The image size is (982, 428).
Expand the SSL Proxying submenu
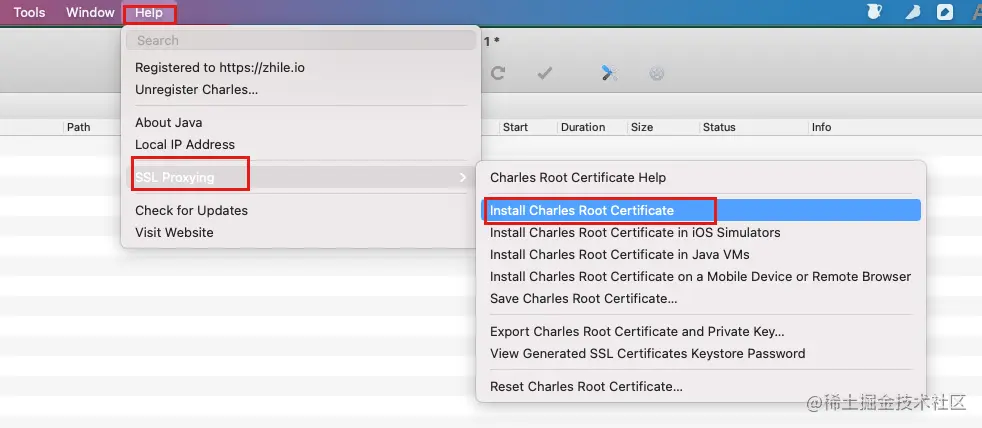(301, 178)
